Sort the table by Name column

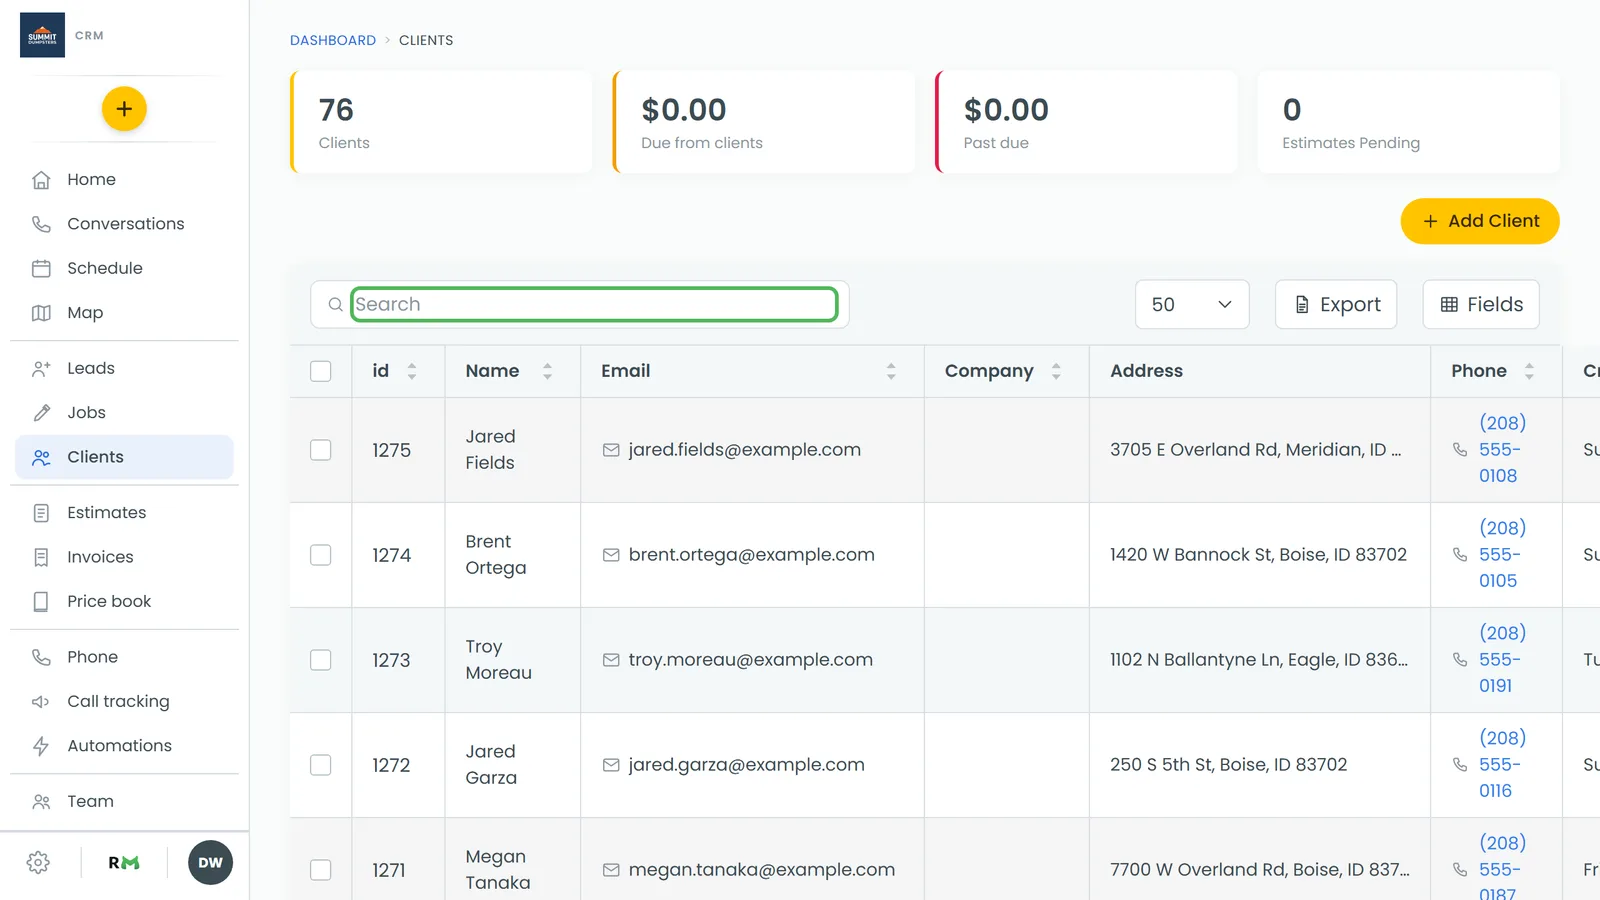click(x=547, y=371)
